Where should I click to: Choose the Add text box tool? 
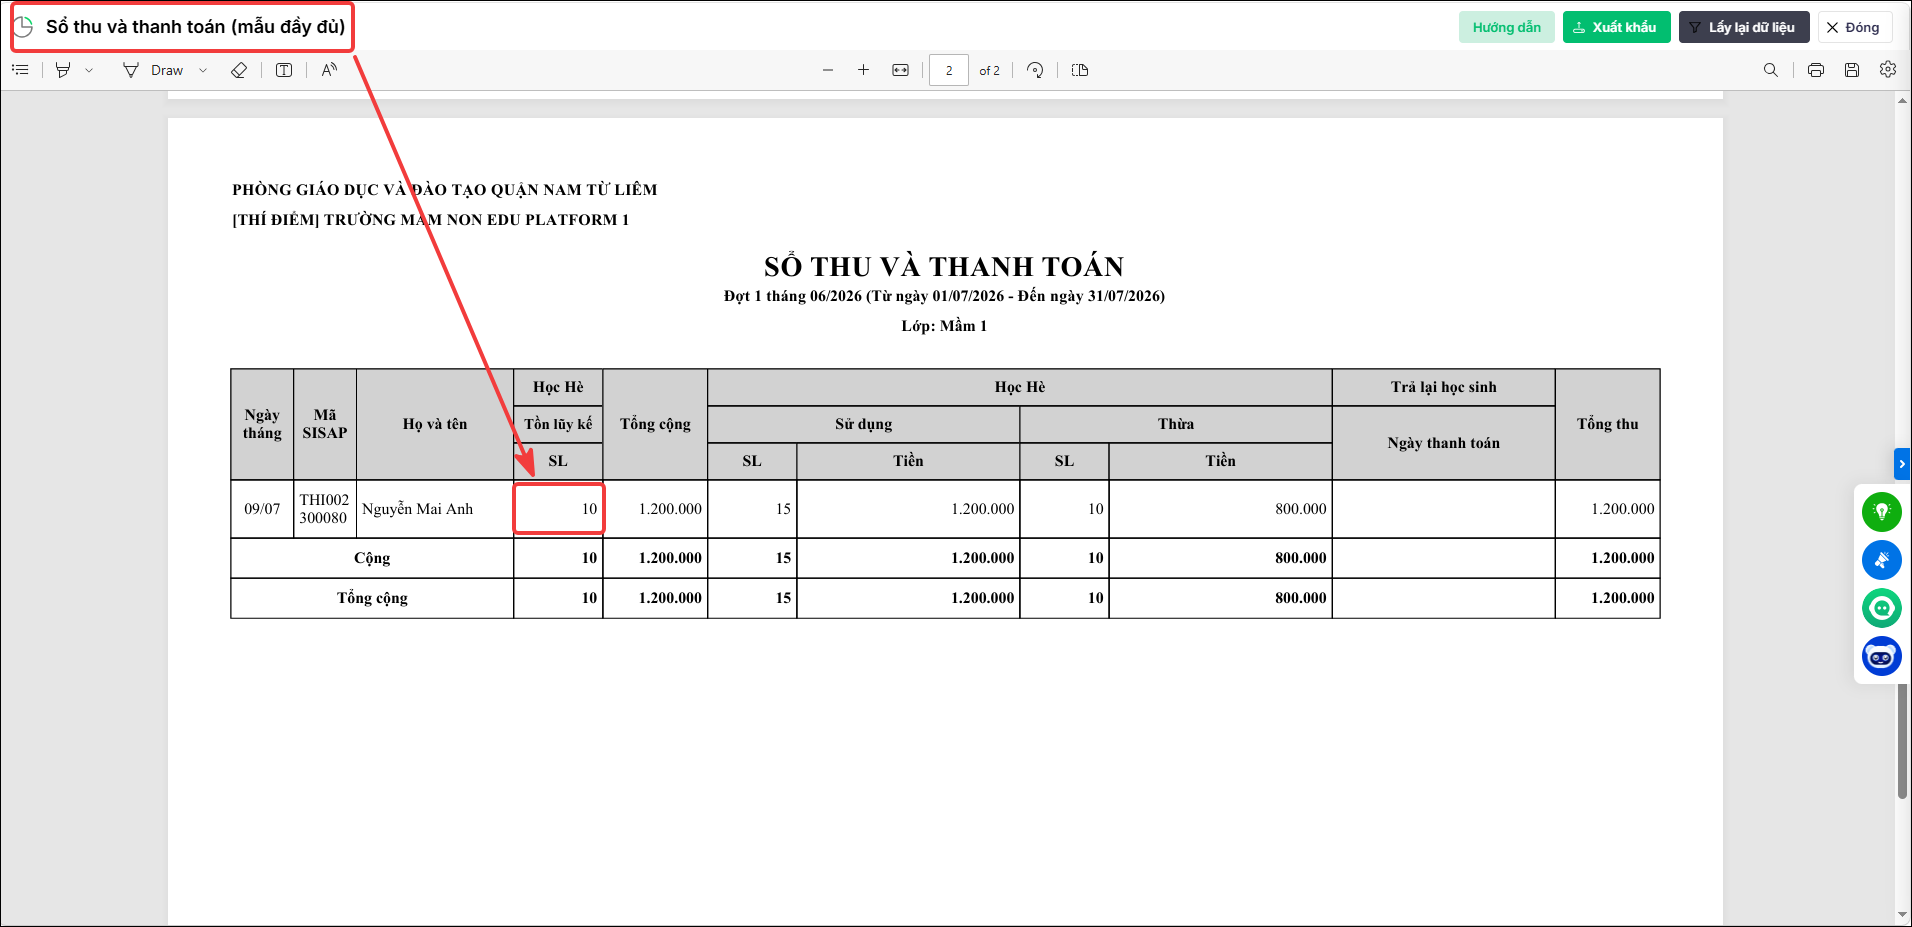(284, 70)
